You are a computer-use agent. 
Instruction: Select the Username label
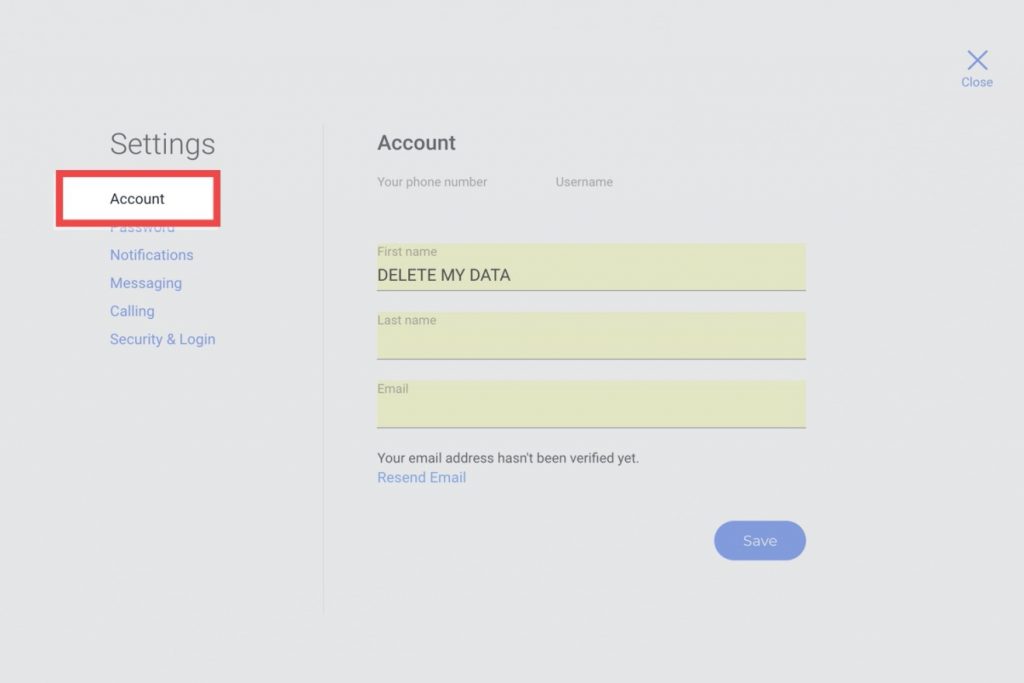point(584,182)
